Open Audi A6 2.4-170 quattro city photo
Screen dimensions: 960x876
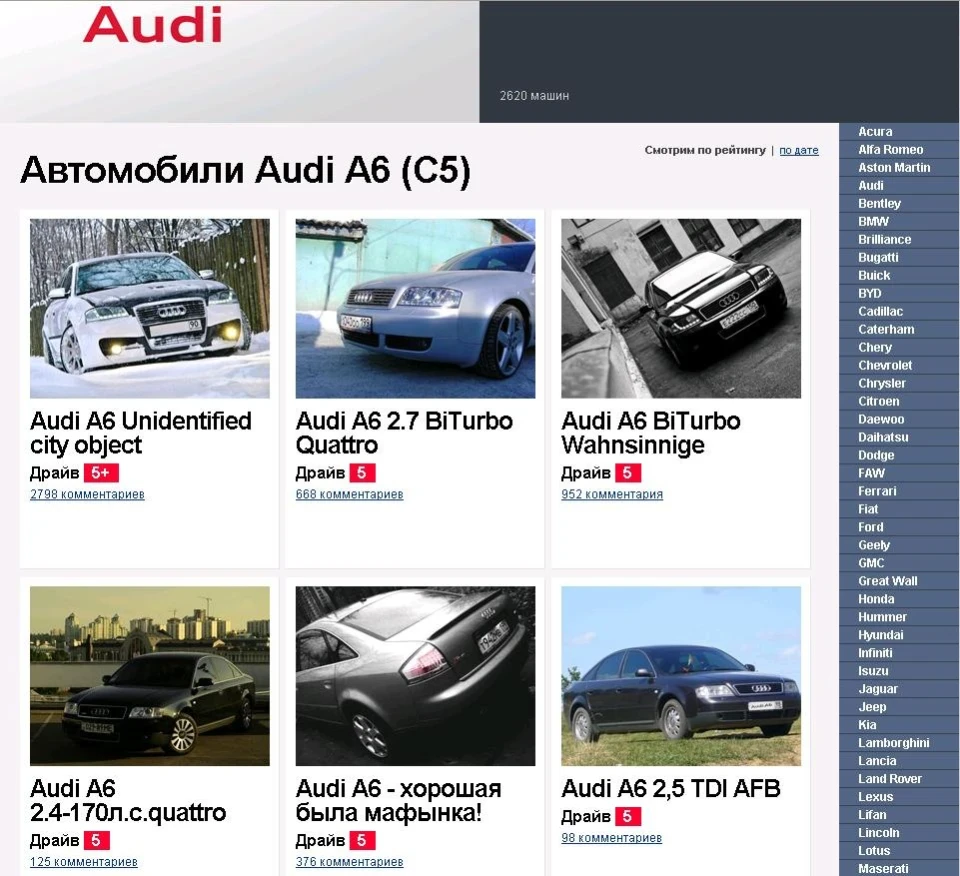tap(149, 676)
